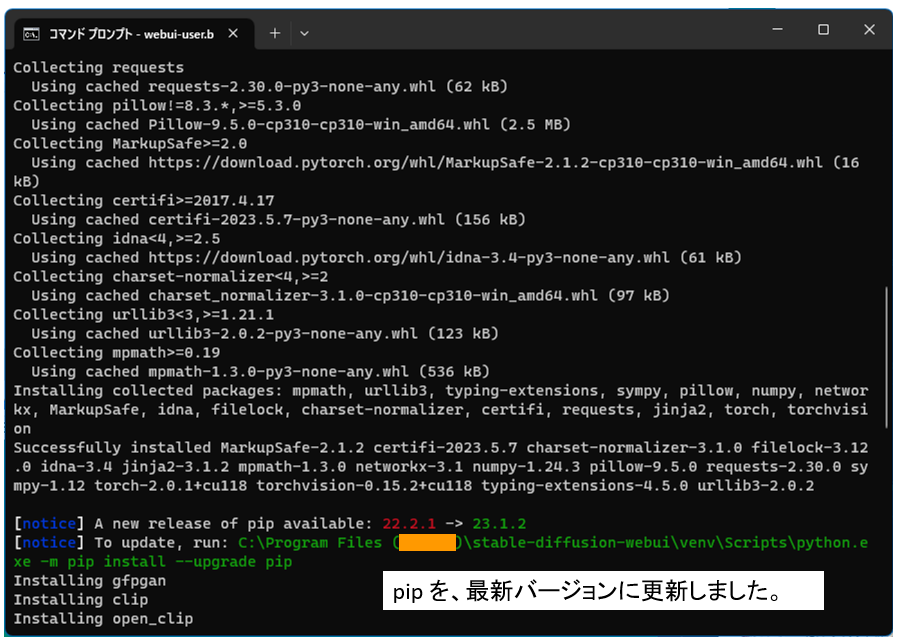Click the maximize button of the terminal window
The width and height of the screenshot is (899, 644).
click(825, 32)
